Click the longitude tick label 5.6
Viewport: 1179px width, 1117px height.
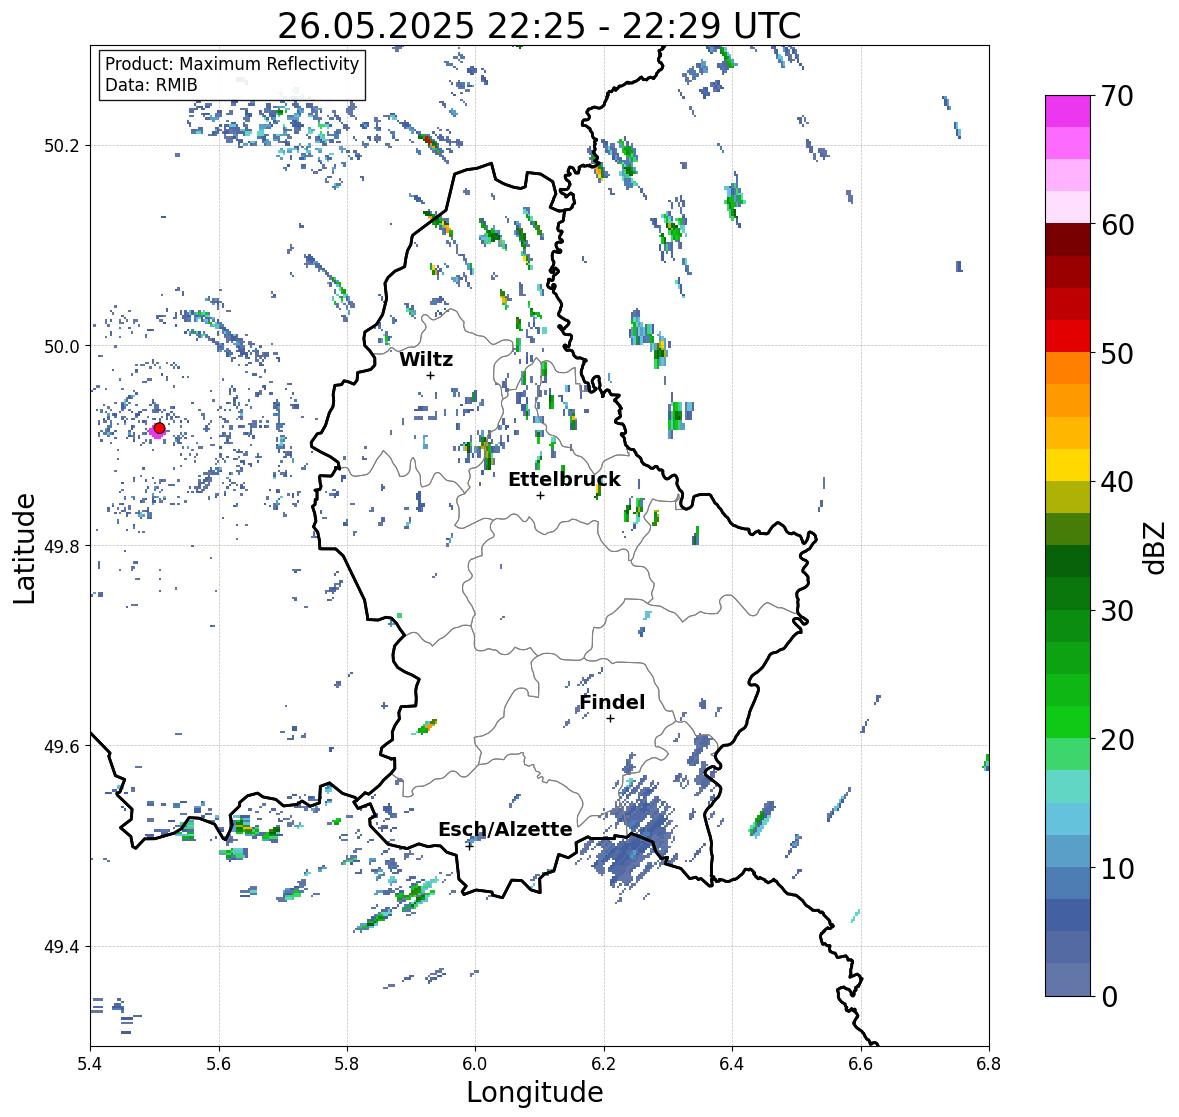pyautogui.click(x=219, y=1064)
